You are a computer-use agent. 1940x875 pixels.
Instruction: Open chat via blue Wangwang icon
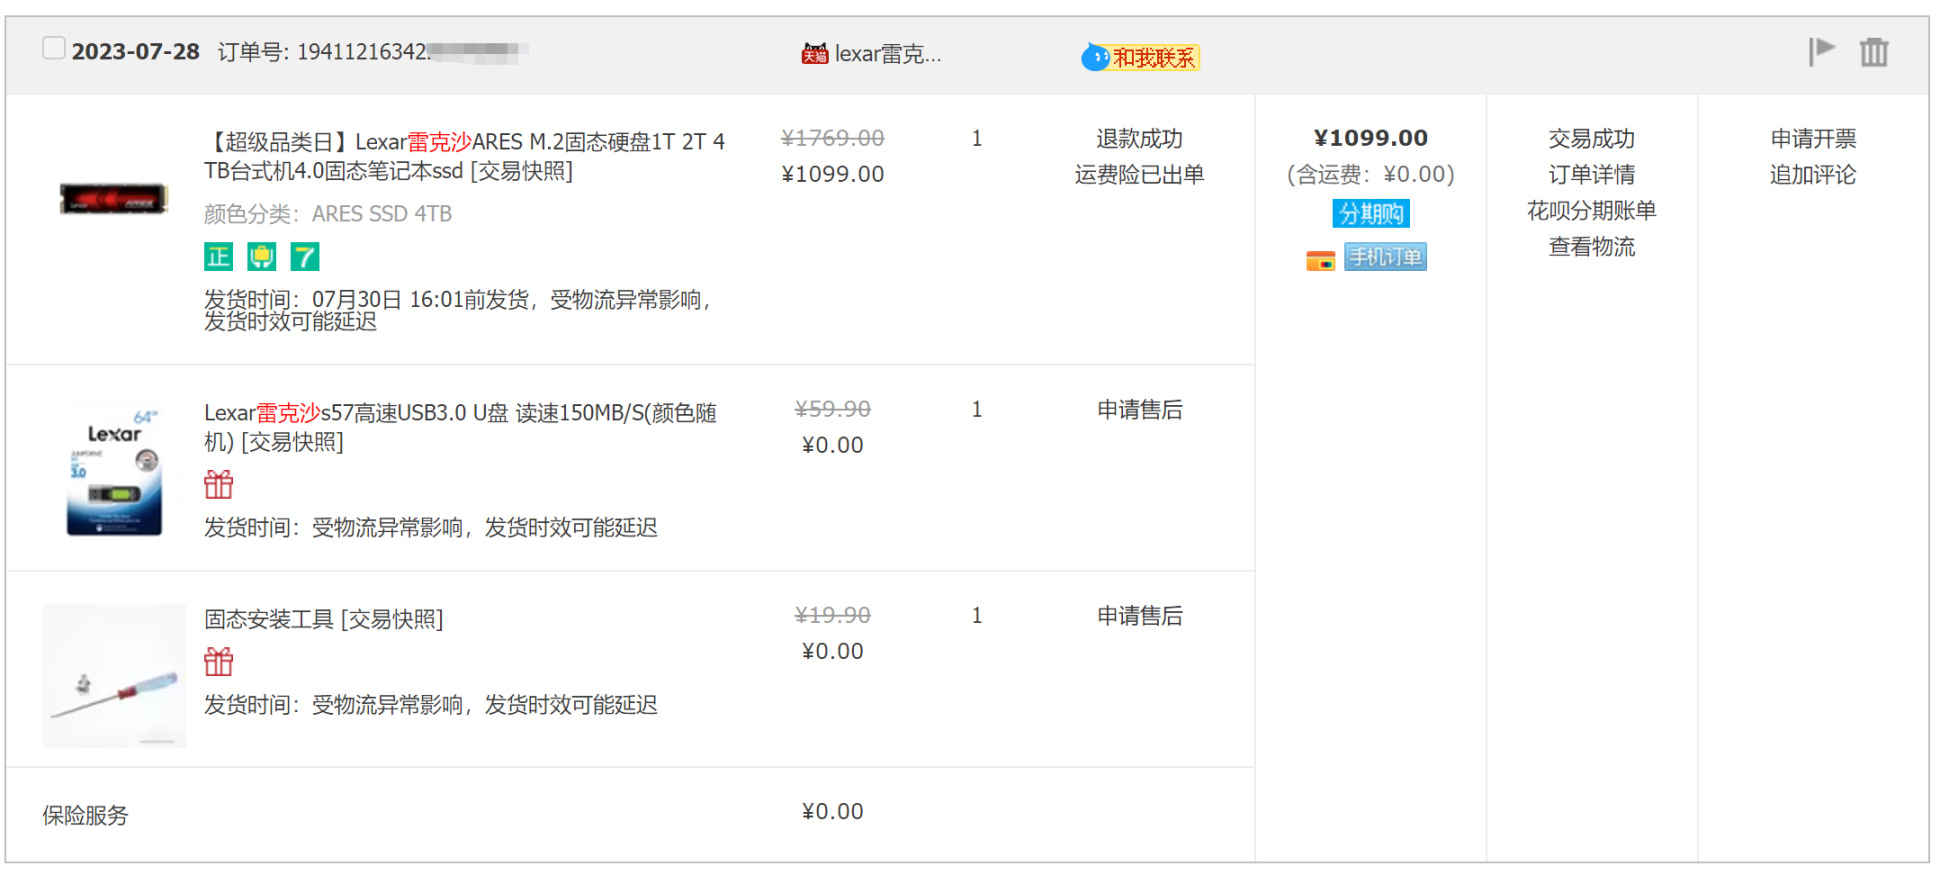click(x=1095, y=58)
